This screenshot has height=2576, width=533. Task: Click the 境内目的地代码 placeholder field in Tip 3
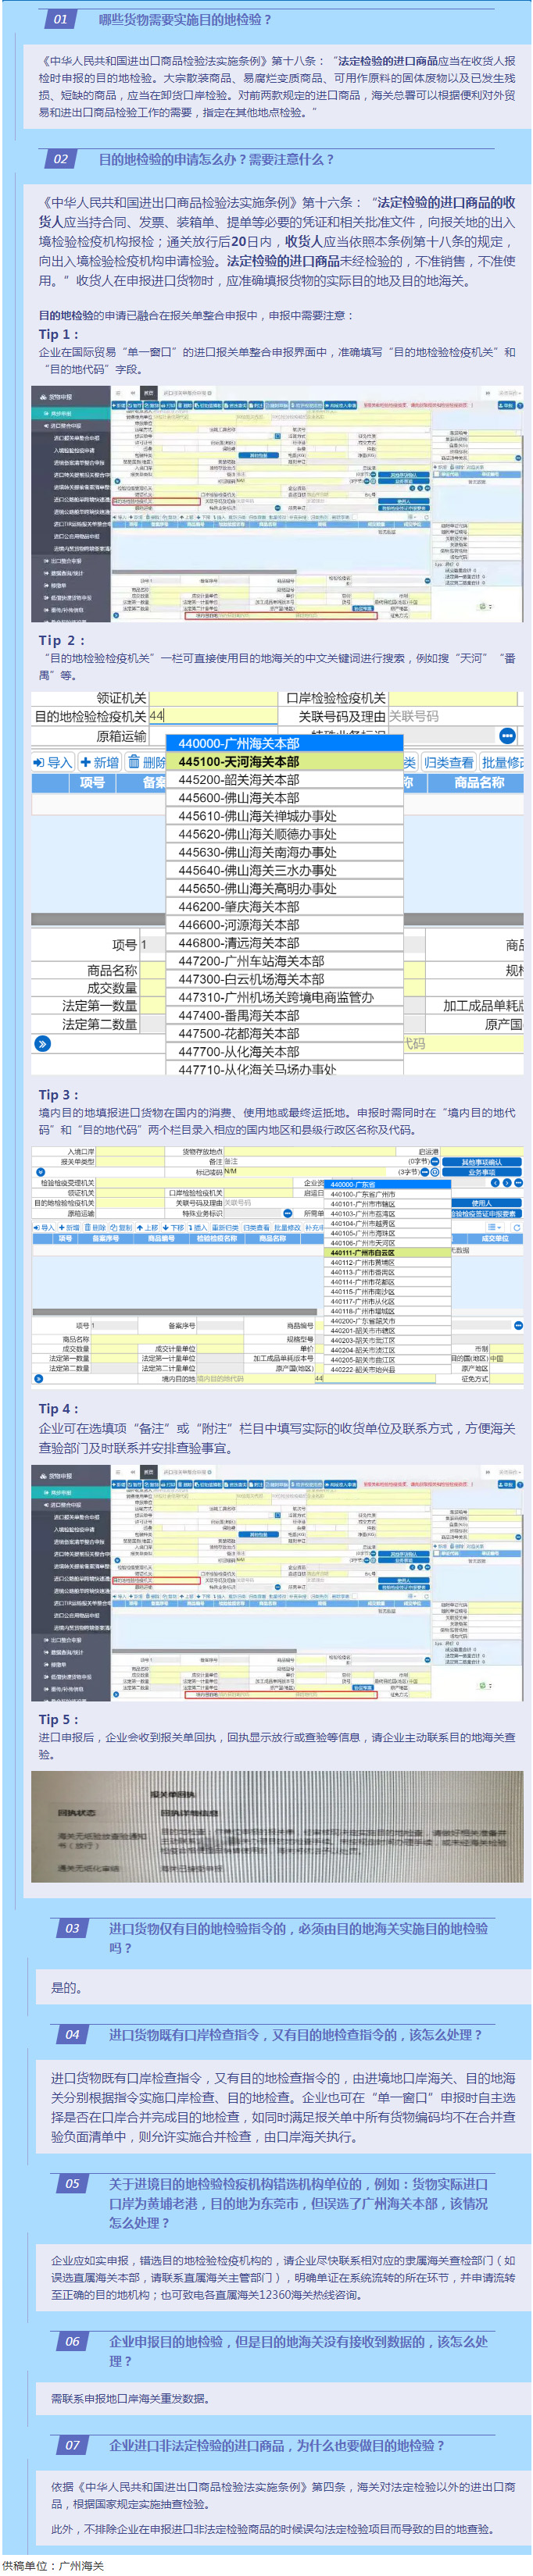254,1380
